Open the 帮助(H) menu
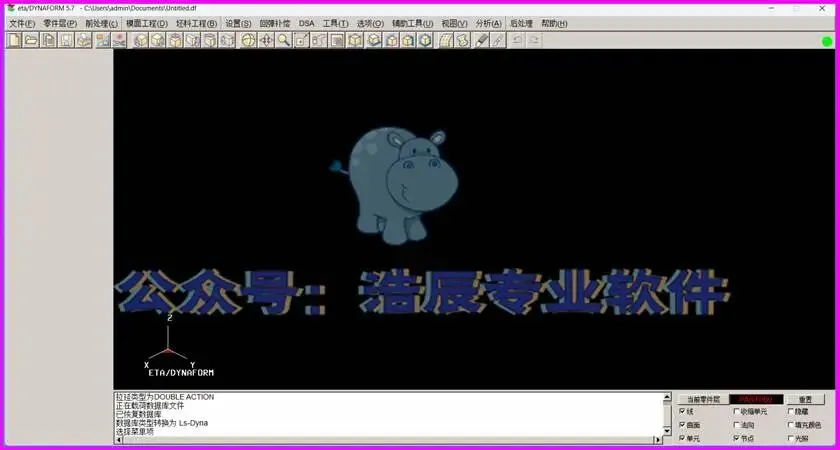 554,24
